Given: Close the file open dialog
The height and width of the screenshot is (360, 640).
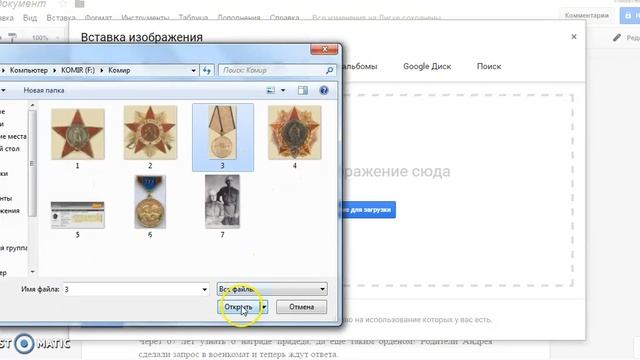Looking at the screenshot, I should point(324,49).
